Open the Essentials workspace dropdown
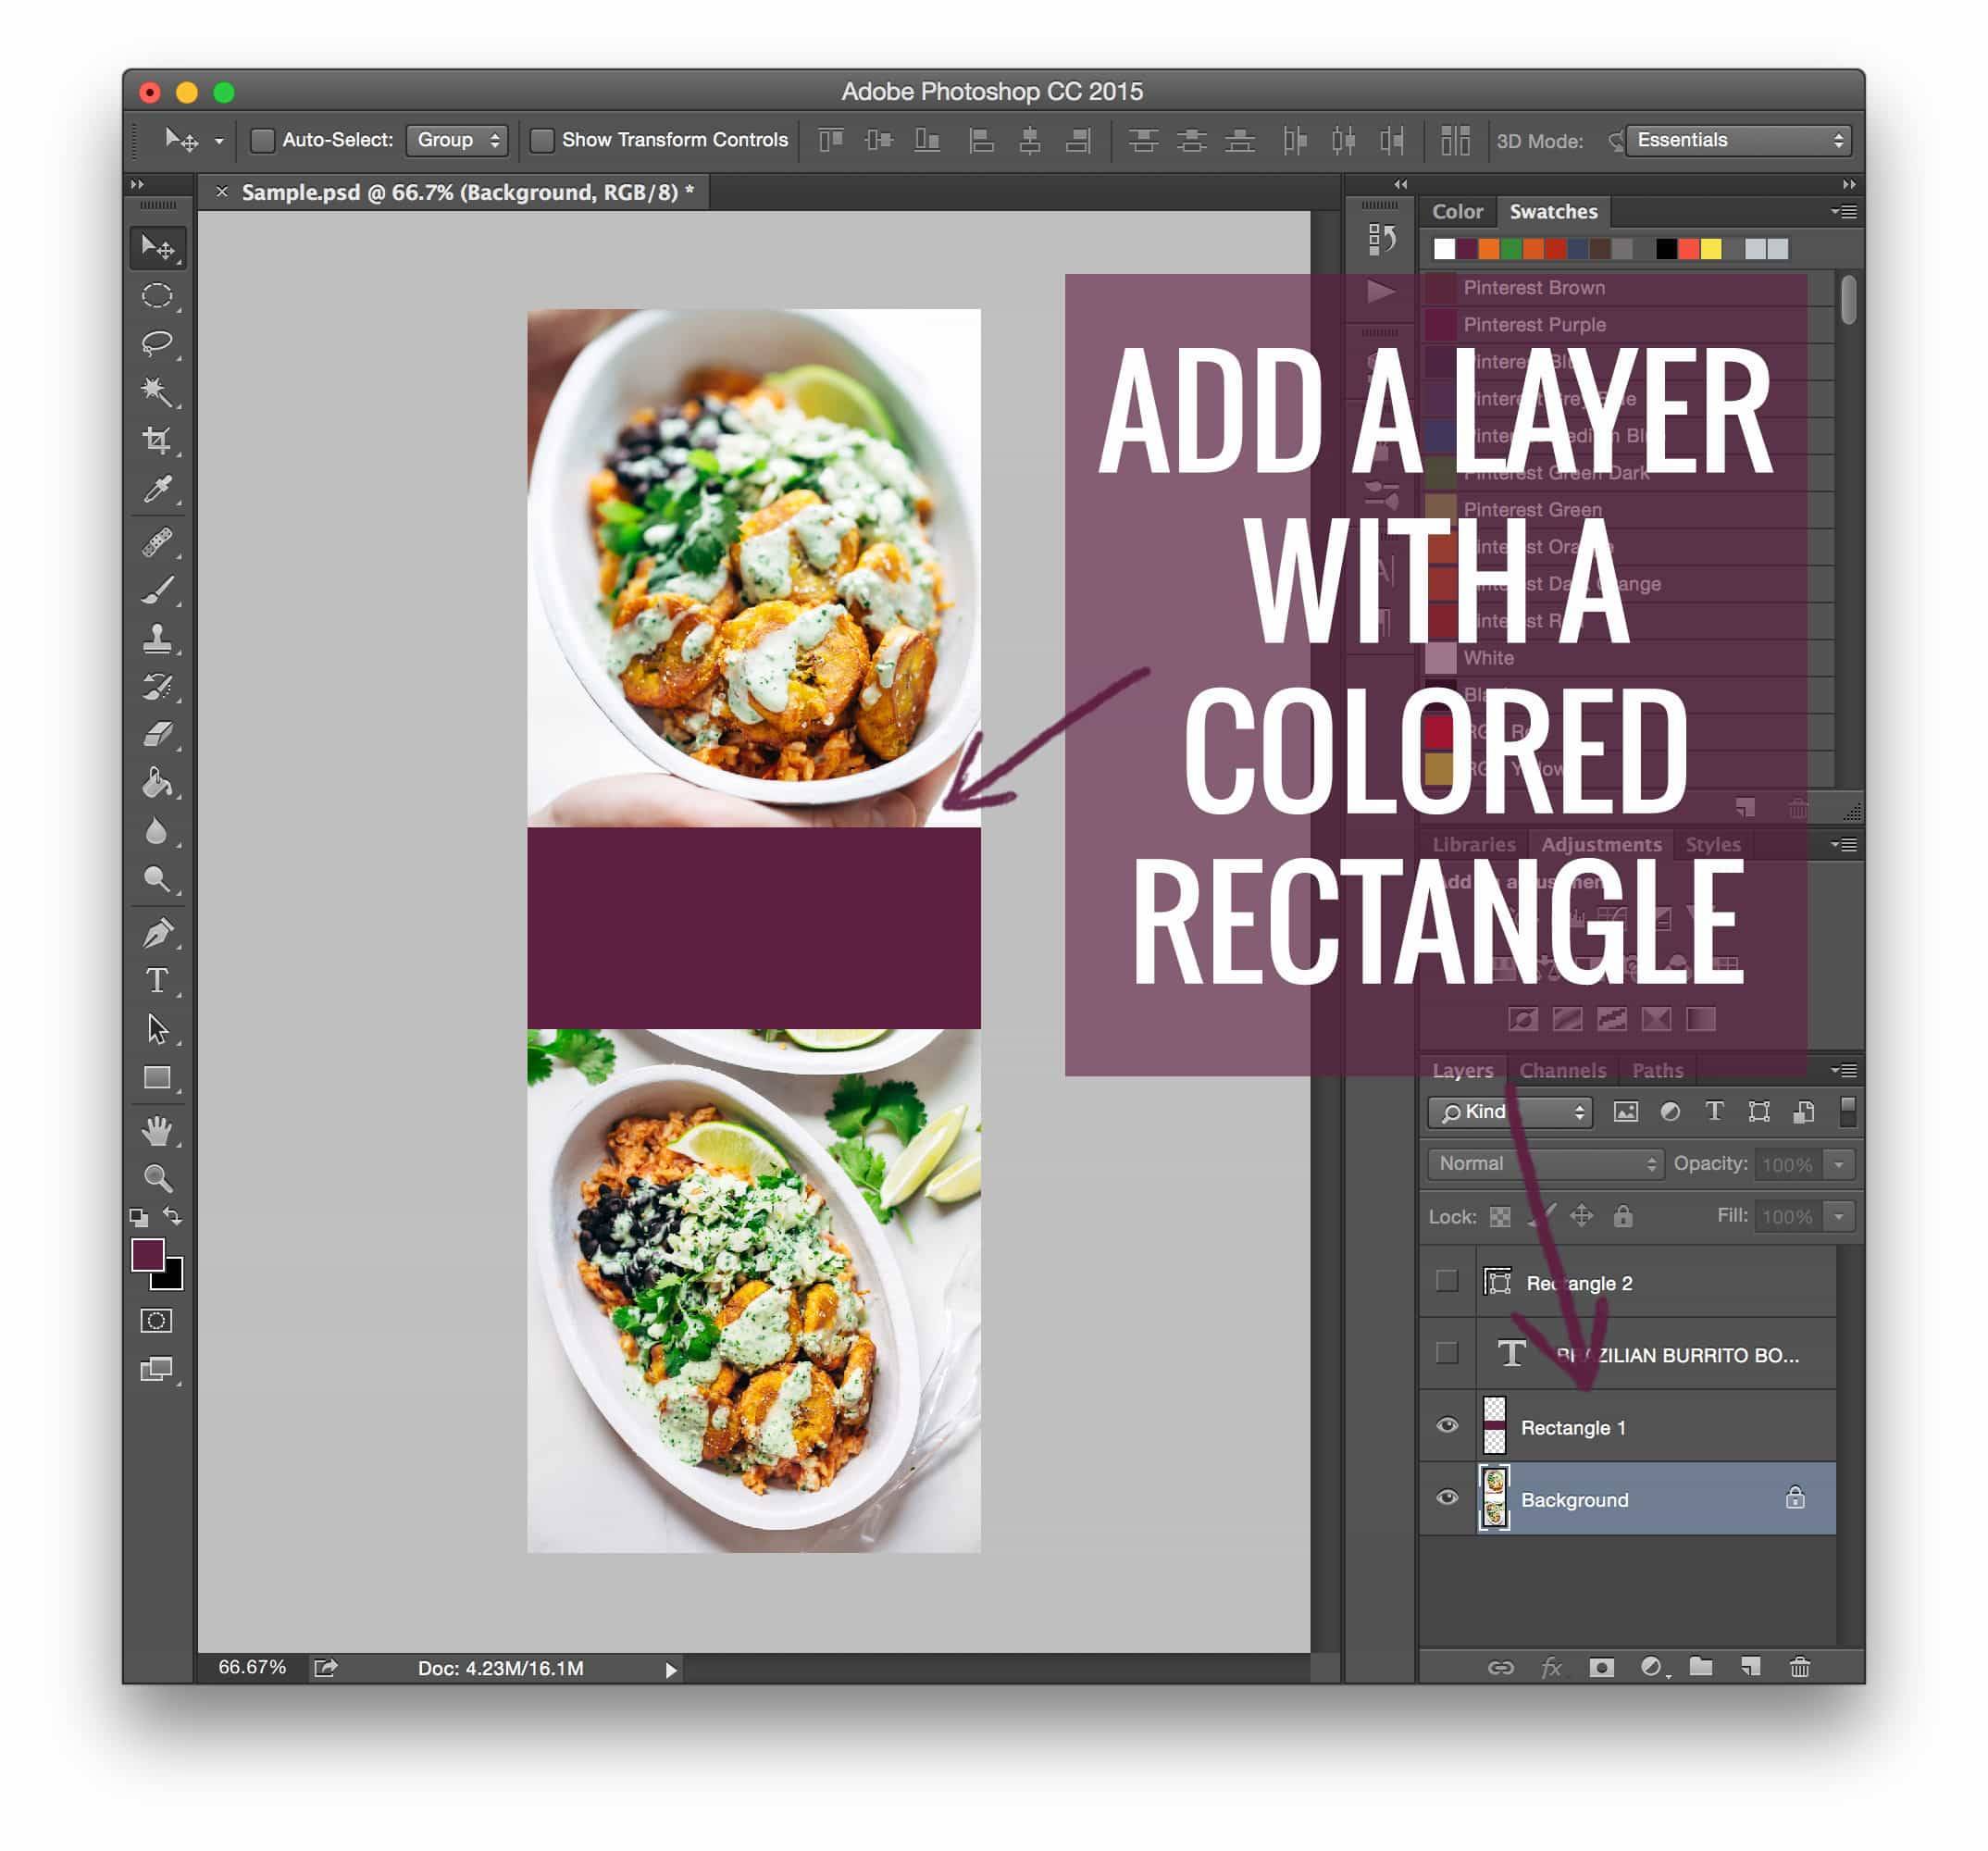 coord(1738,141)
